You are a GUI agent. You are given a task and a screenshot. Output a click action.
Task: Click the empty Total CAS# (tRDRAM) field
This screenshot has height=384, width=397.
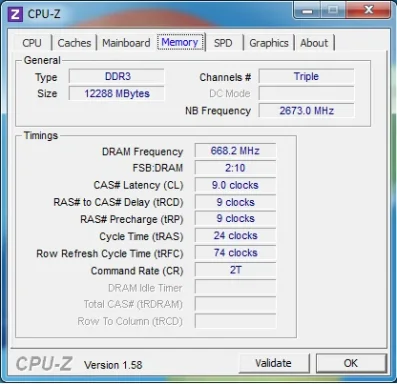pyautogui.click(x=235, y=304)
